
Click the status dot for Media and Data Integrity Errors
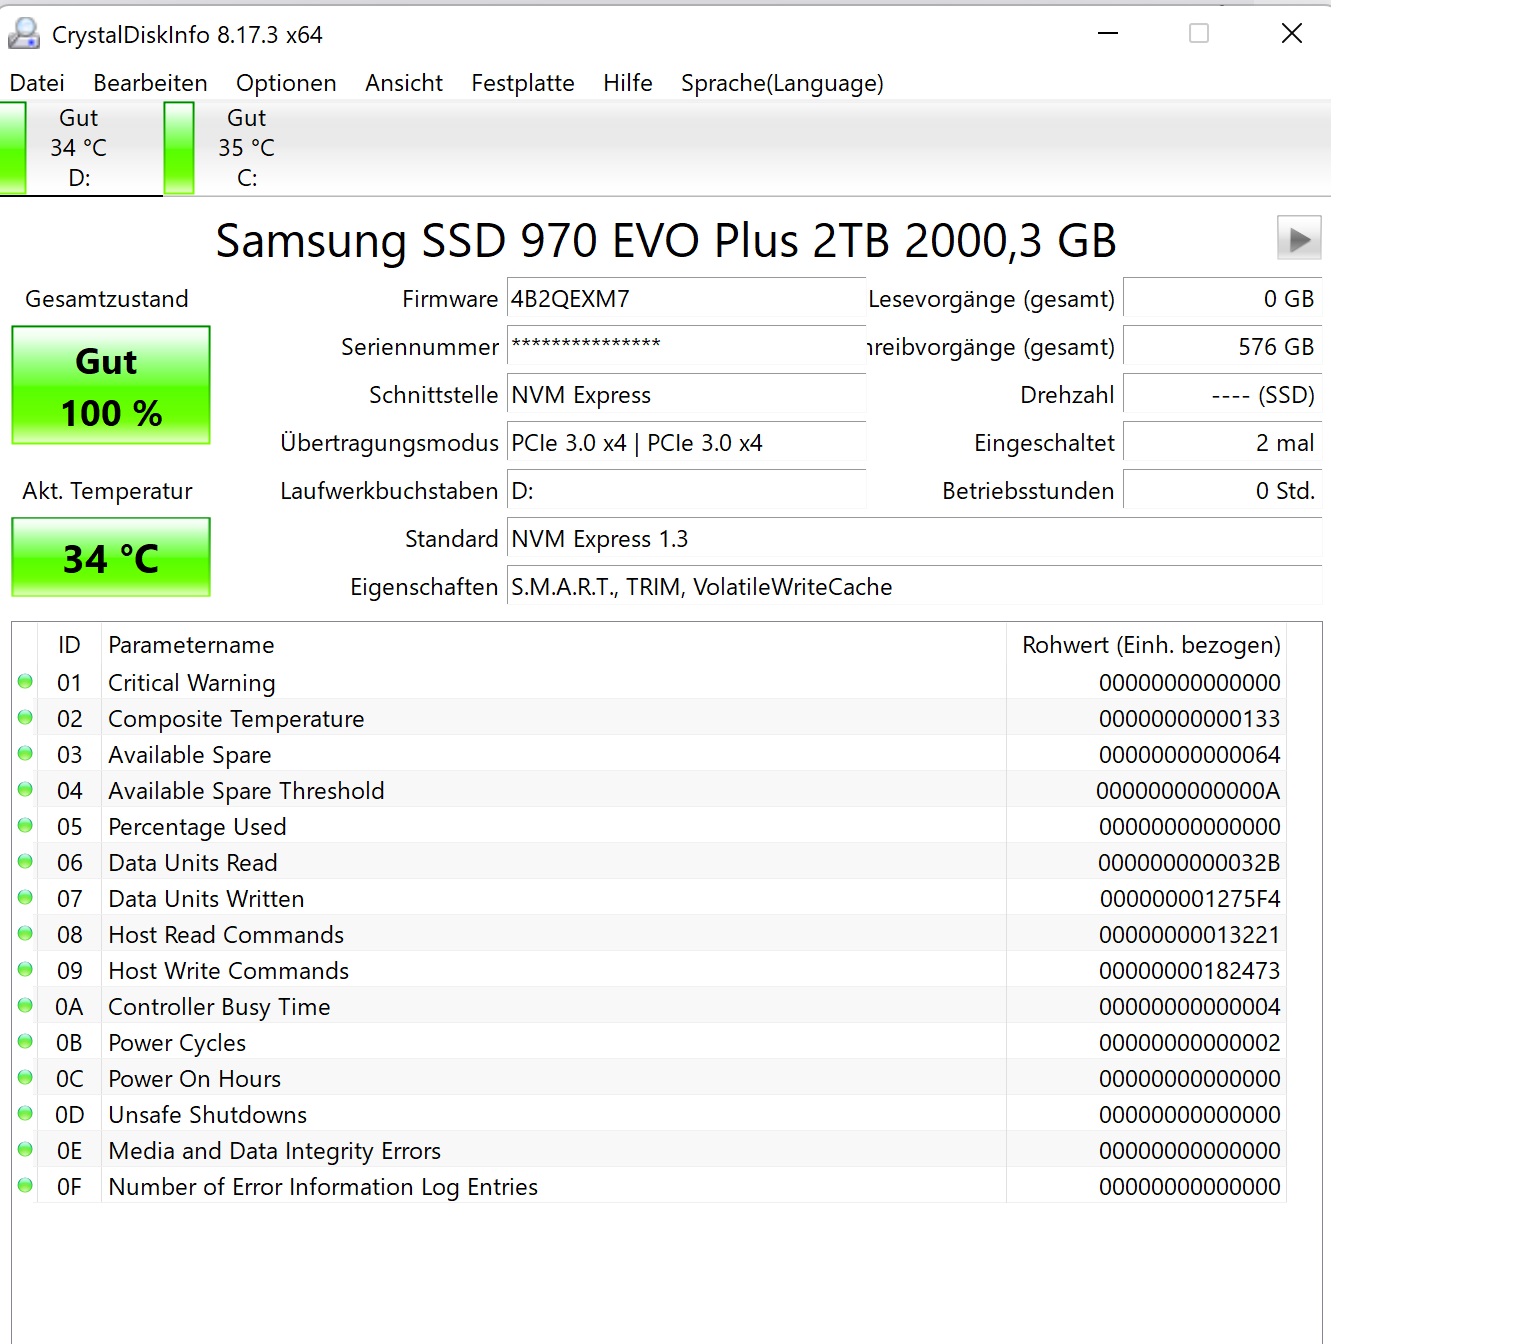tap(25, 1149)
